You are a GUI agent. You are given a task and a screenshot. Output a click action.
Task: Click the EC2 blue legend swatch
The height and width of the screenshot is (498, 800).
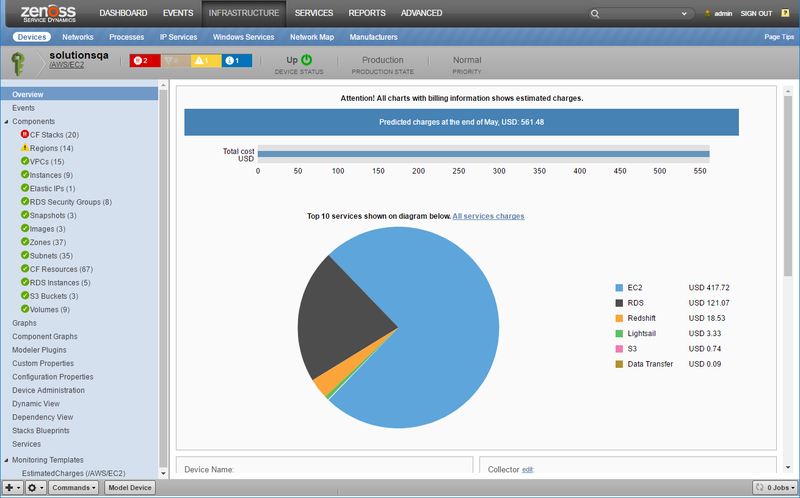coord(619,288)
